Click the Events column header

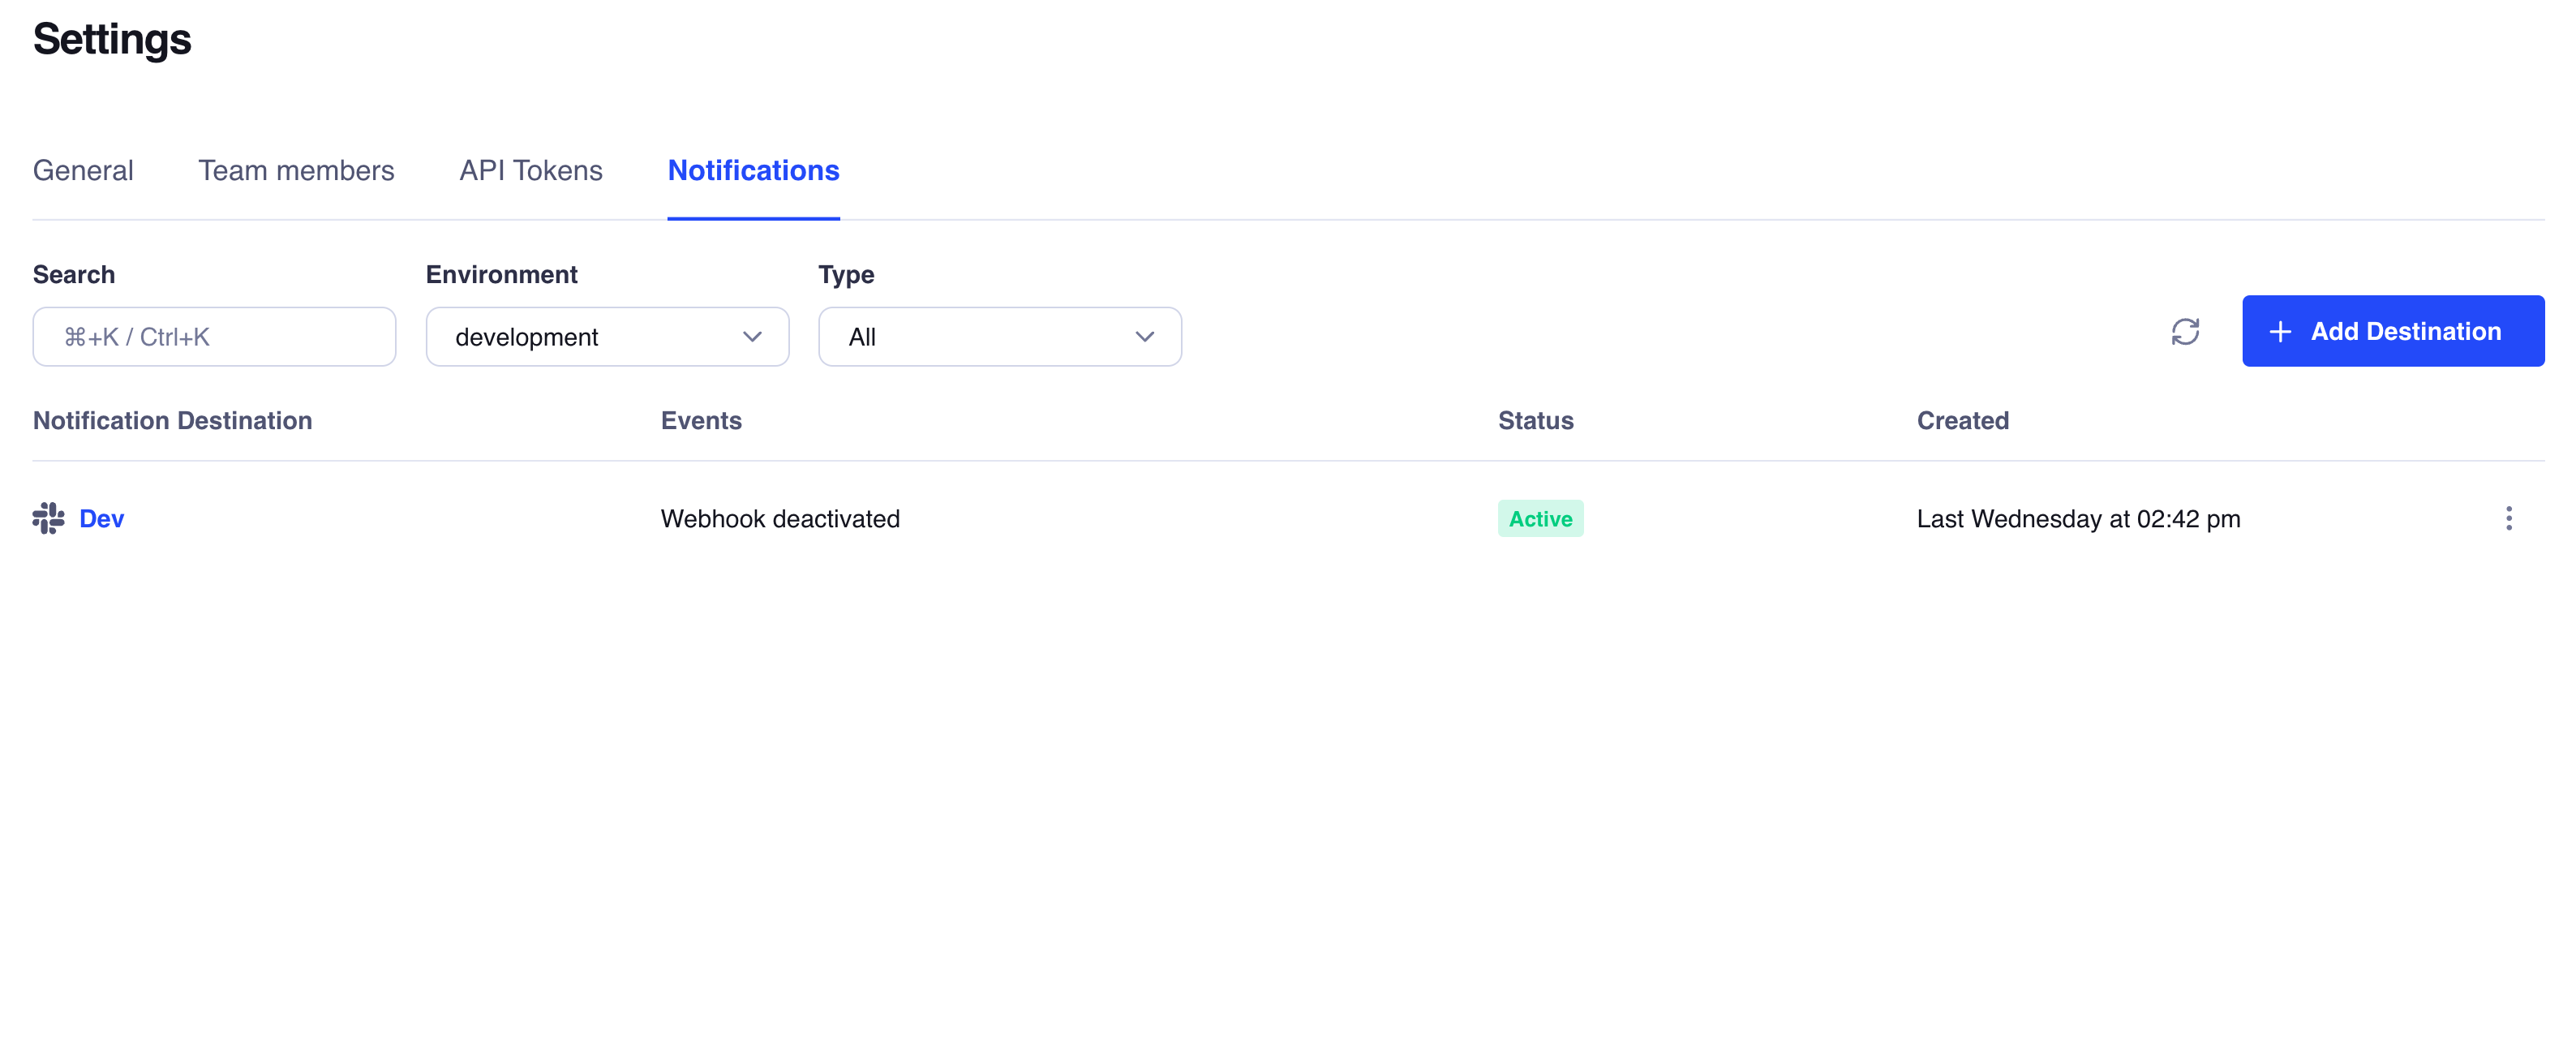(x=701, y=420)
